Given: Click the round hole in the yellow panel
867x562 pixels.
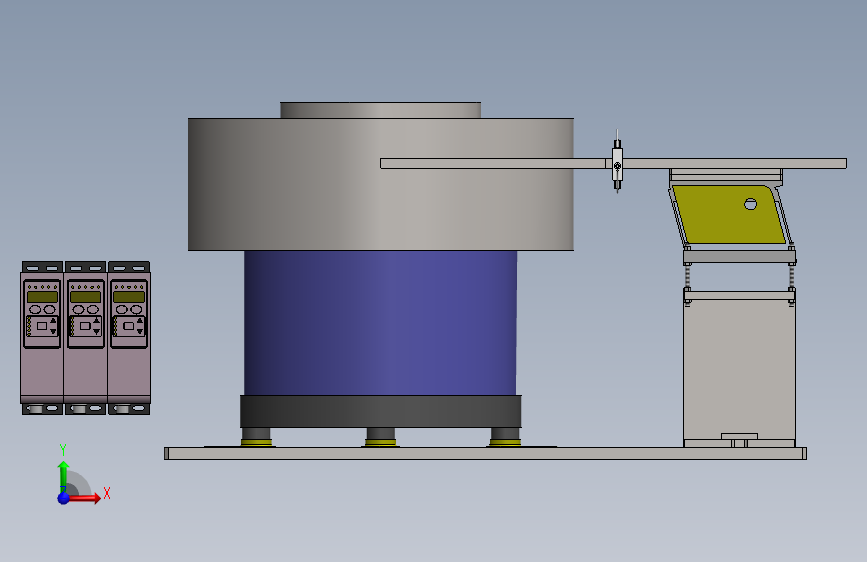Looking at the screenshot, I should [750, 204].
